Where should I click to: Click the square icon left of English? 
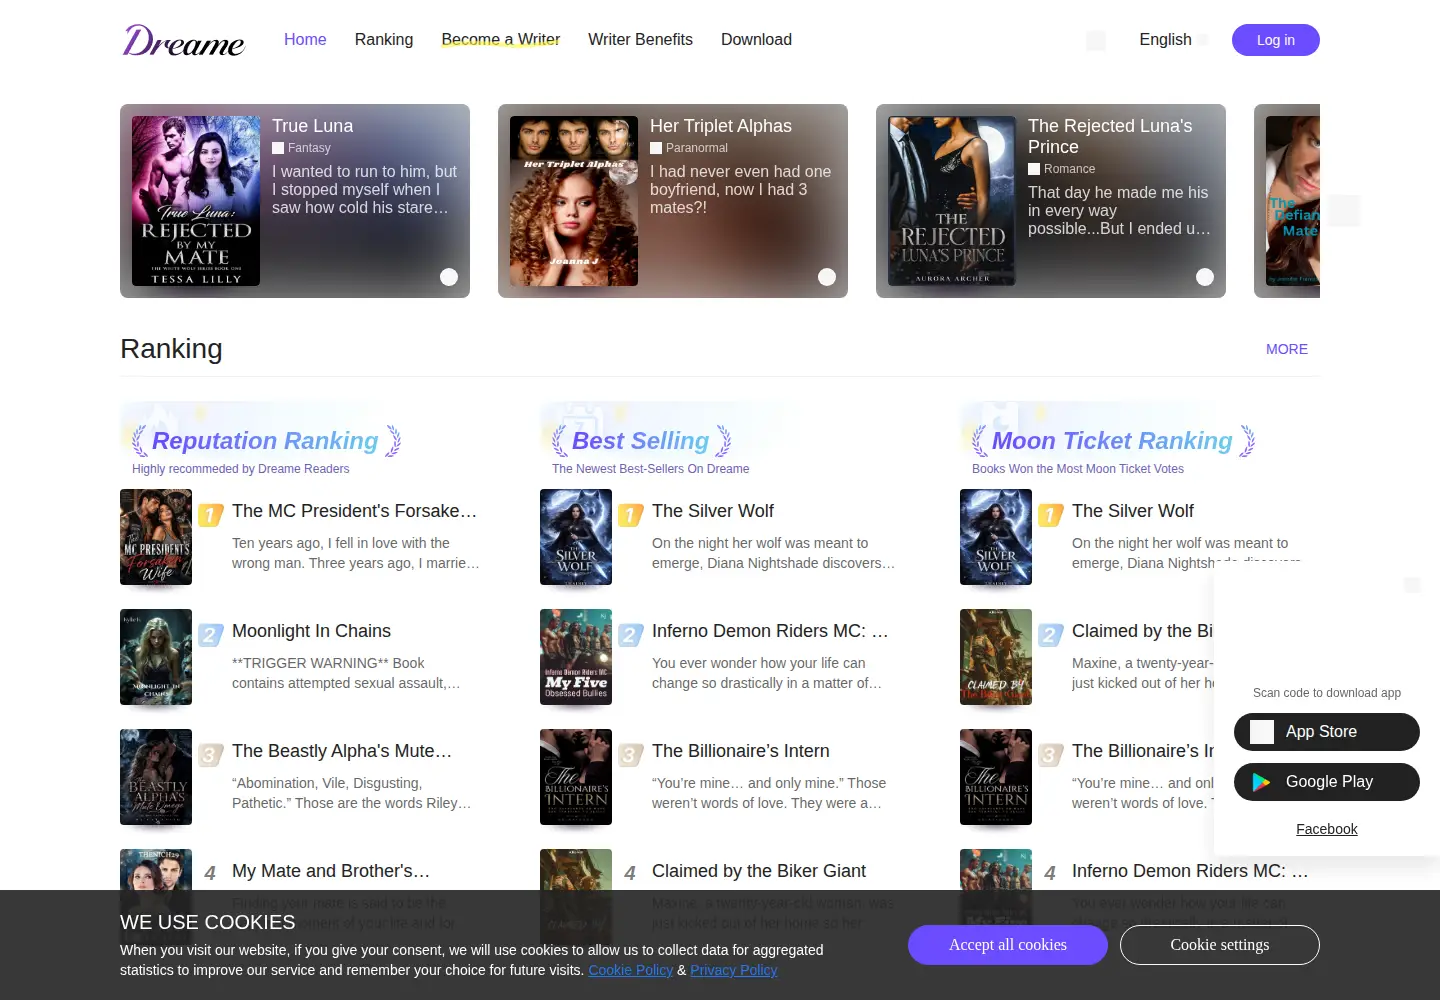(1096, 41)
